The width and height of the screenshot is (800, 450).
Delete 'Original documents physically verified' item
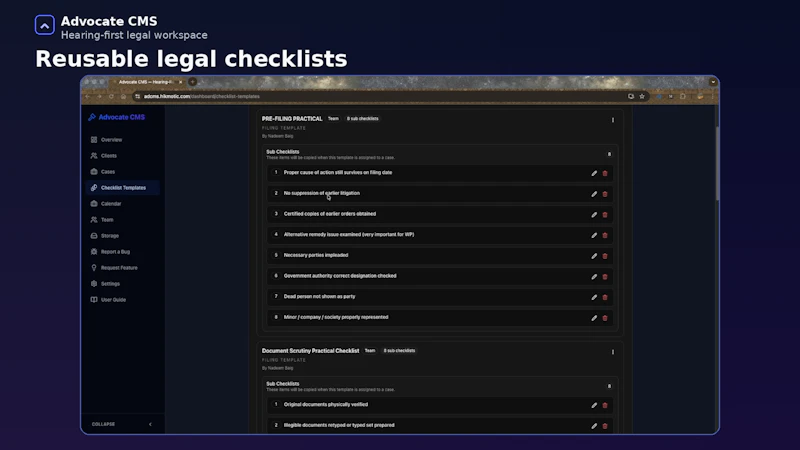tap(605, 405)
